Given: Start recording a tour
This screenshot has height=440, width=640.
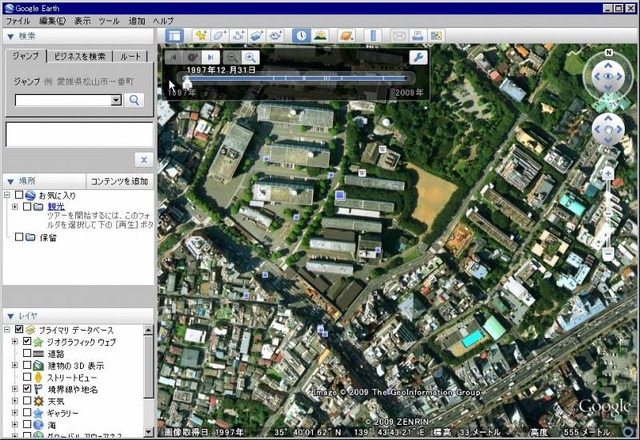Looking at the screenshot, I should pyautogui.click(x=276, y=36).
